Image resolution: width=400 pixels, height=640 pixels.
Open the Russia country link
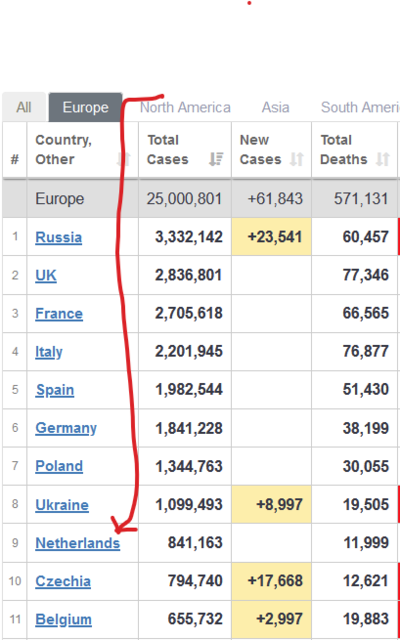[58, 237]
